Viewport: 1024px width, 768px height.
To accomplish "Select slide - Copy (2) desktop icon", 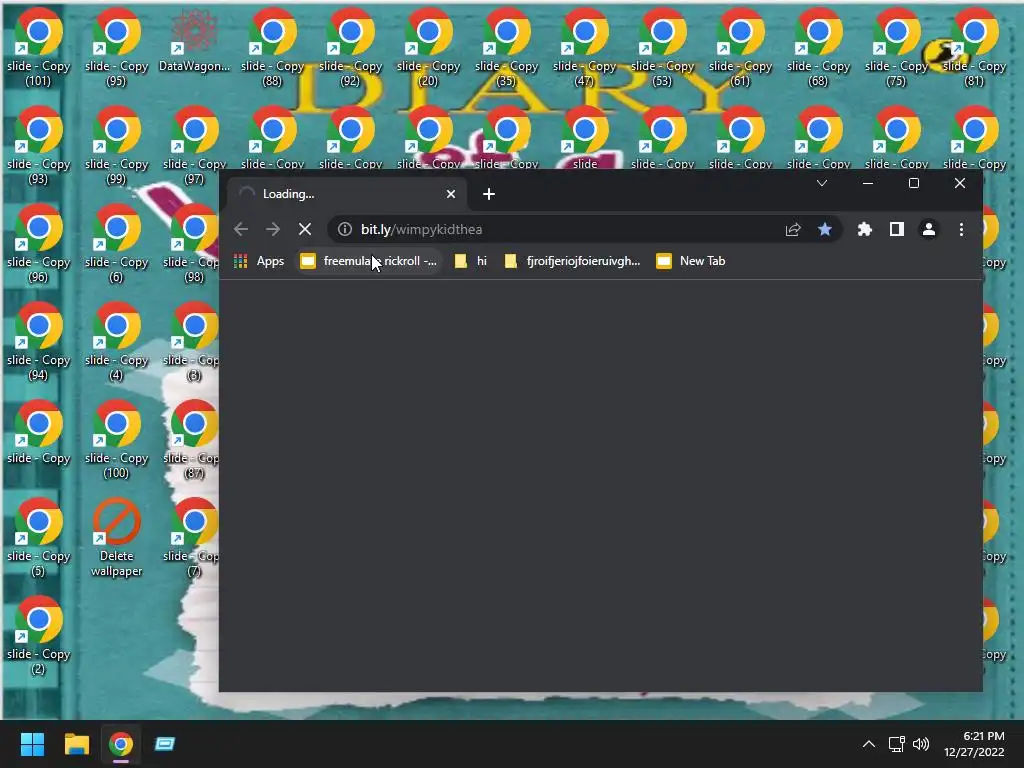I will pyautogui.click(x=39, y=635).
